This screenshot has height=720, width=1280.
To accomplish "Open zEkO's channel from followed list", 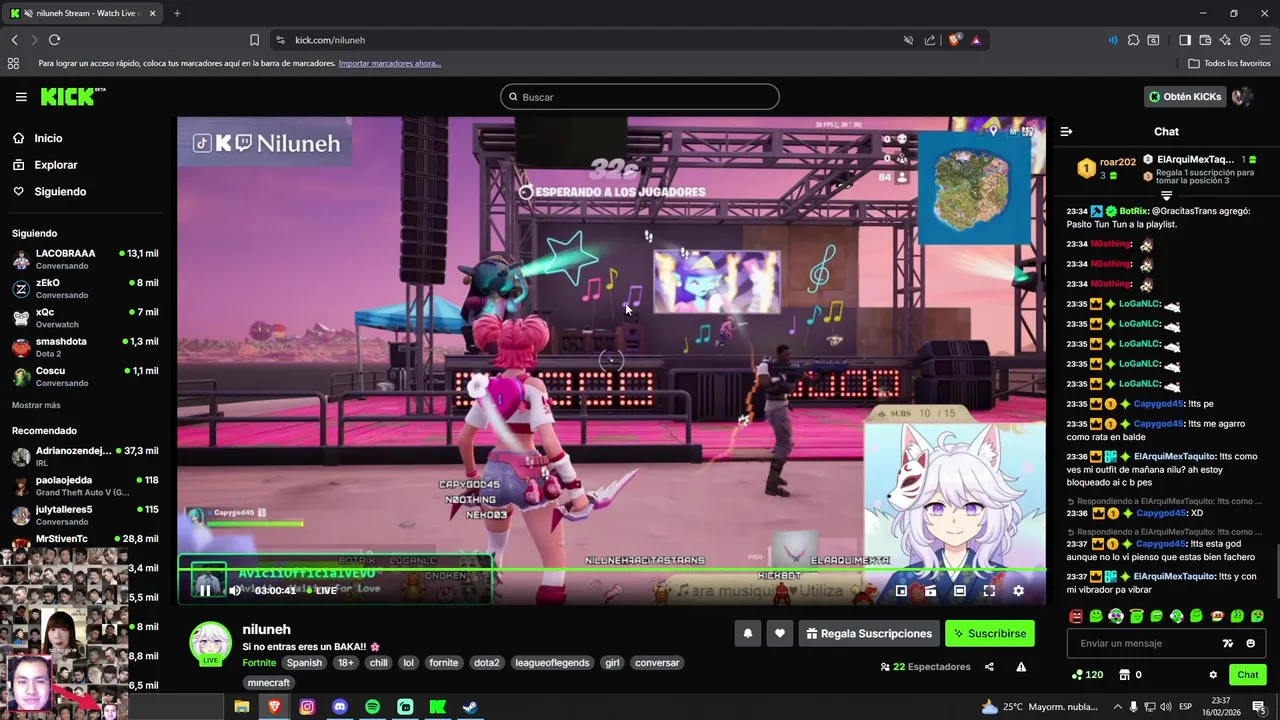I will (x=85, y=288).
